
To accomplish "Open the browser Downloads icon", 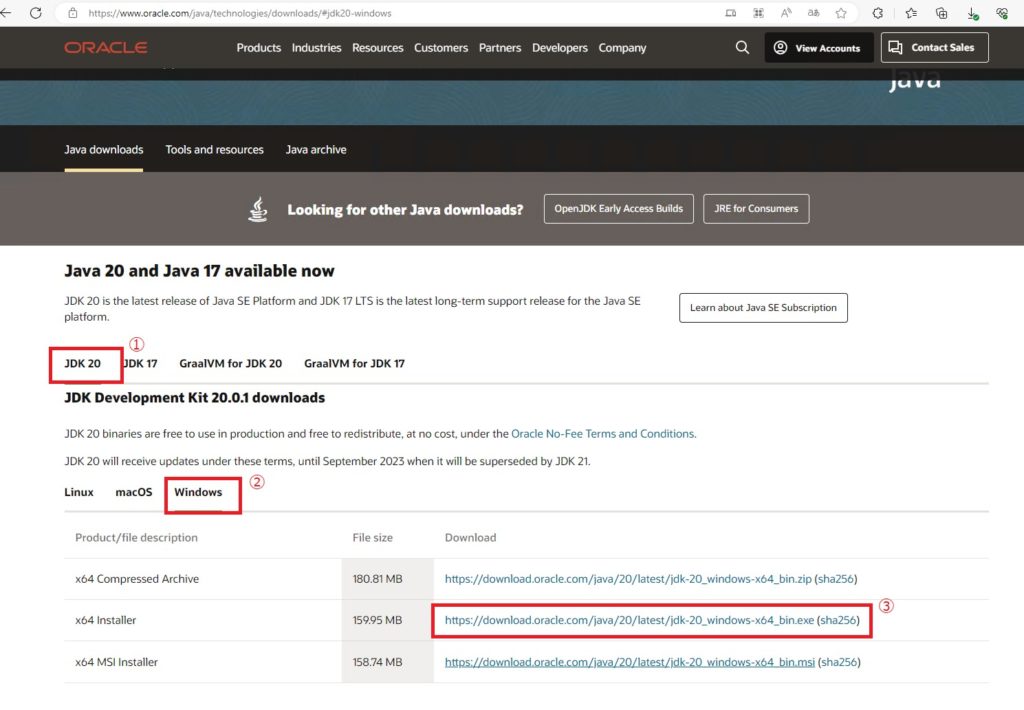I will pos(972,13).
